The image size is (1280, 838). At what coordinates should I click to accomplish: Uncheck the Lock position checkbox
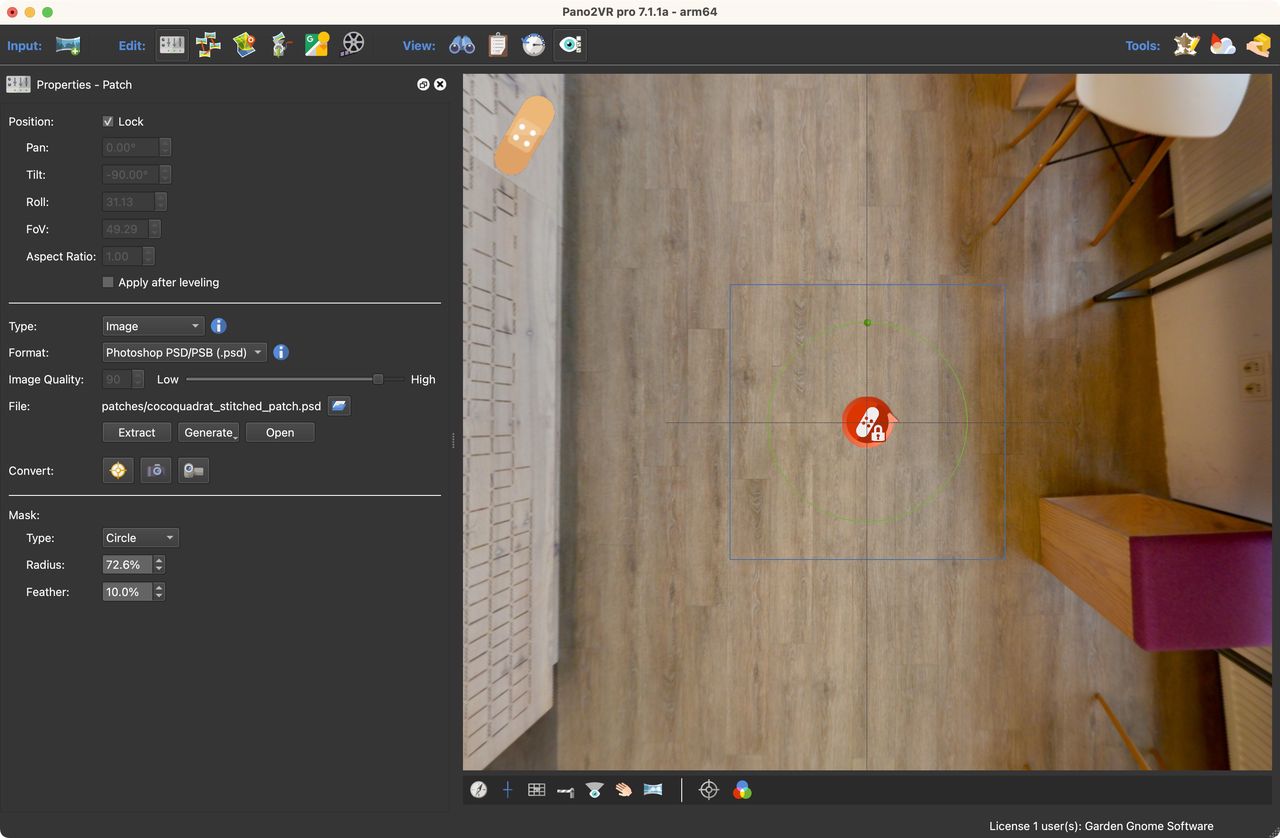(108, 122)
